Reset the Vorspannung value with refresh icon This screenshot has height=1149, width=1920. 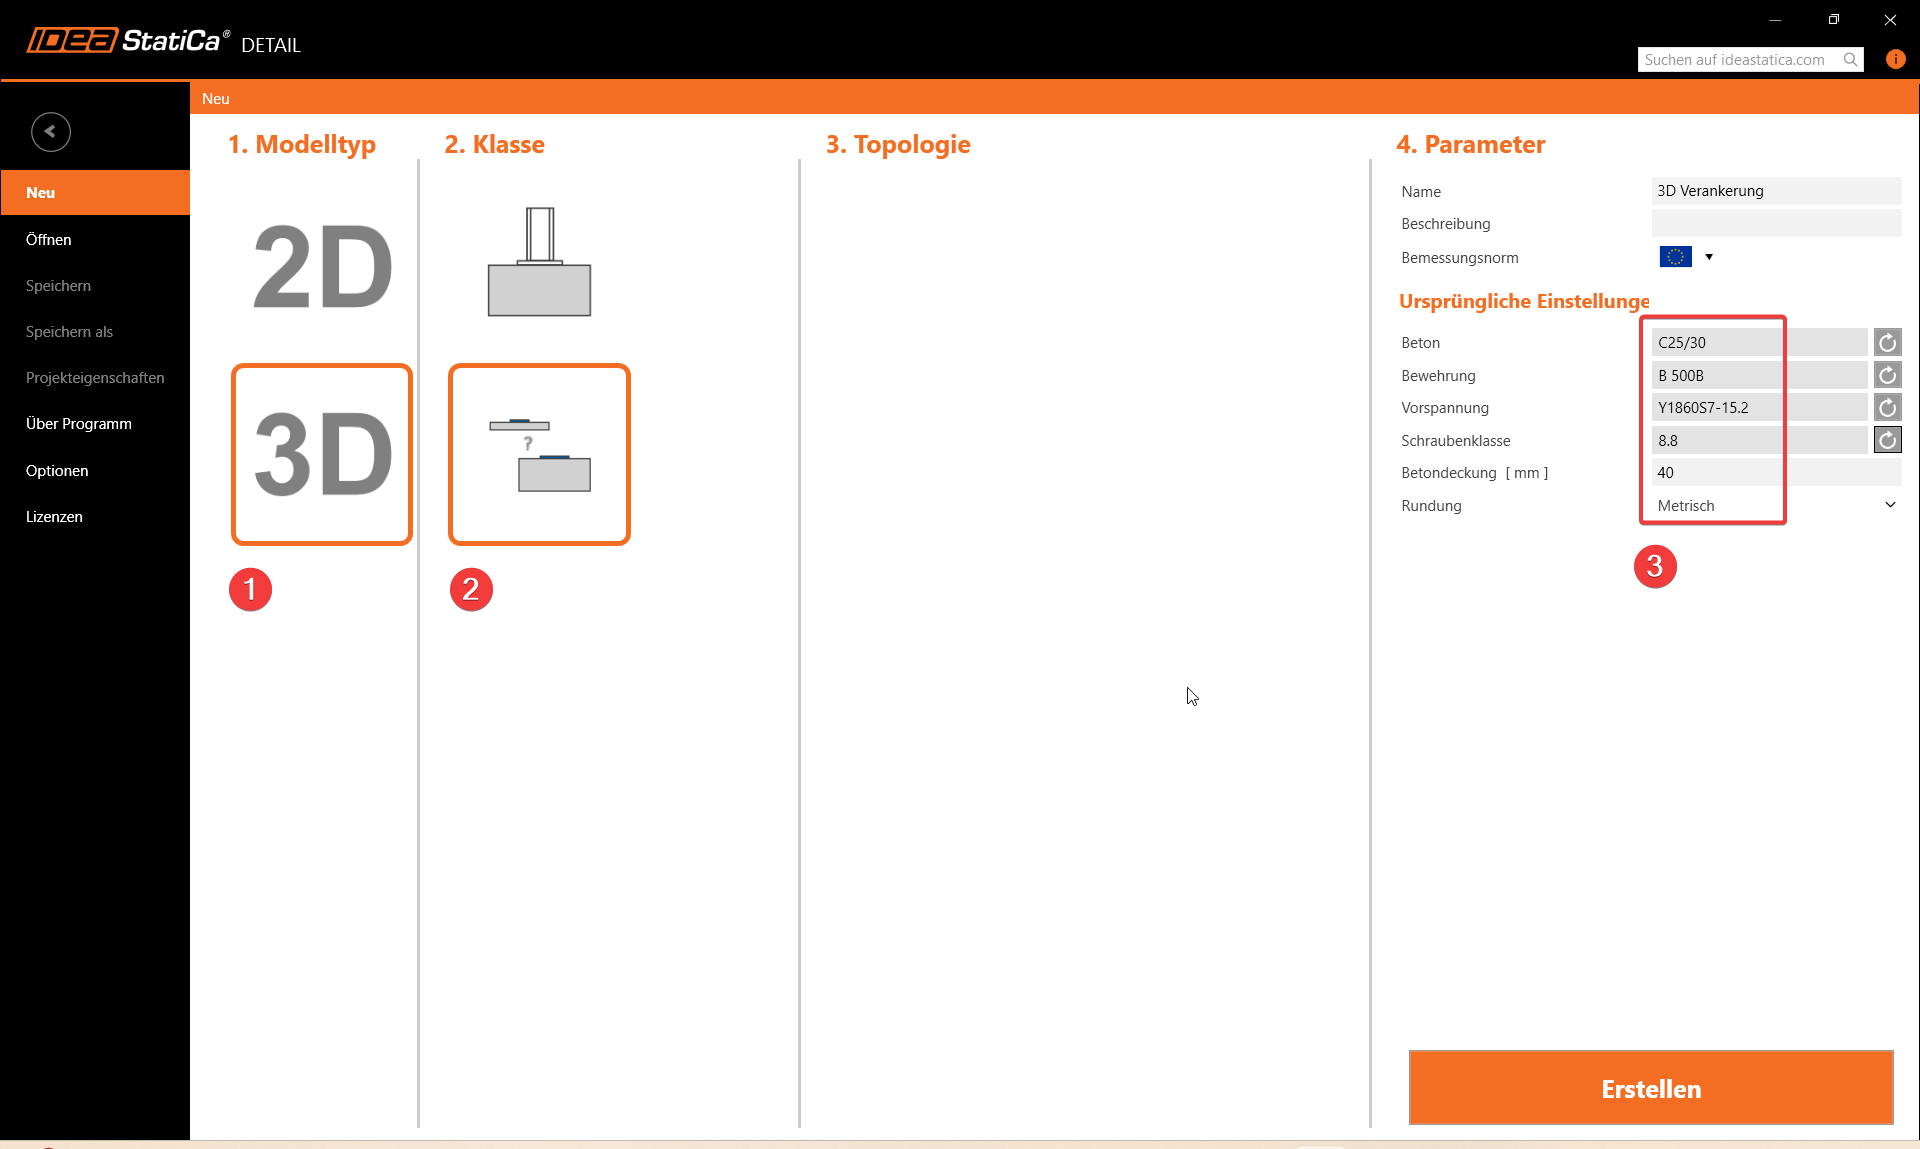point(1887,408)
